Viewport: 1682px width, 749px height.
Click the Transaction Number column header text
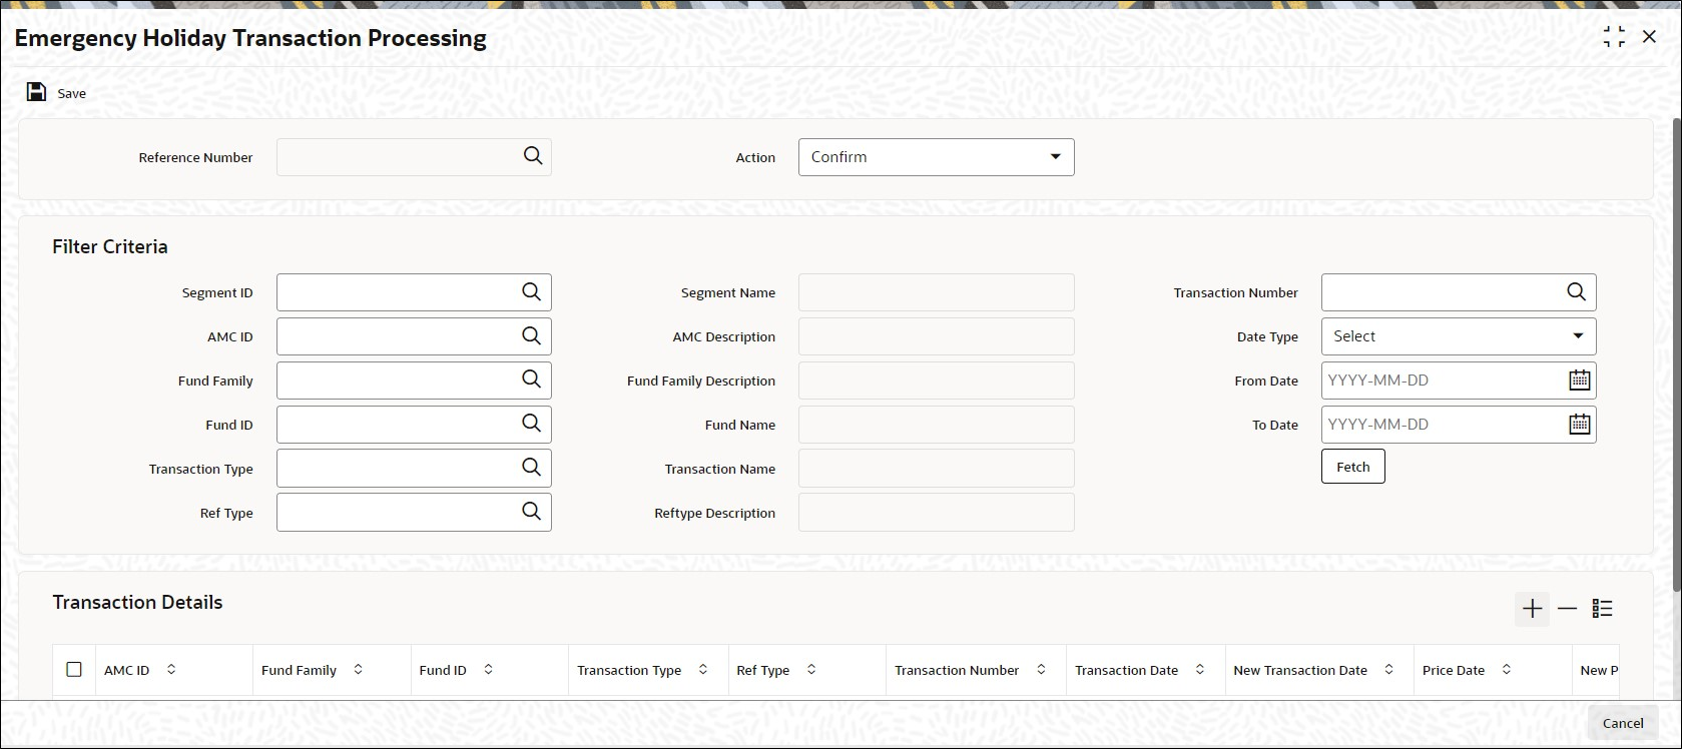[956, 670]
